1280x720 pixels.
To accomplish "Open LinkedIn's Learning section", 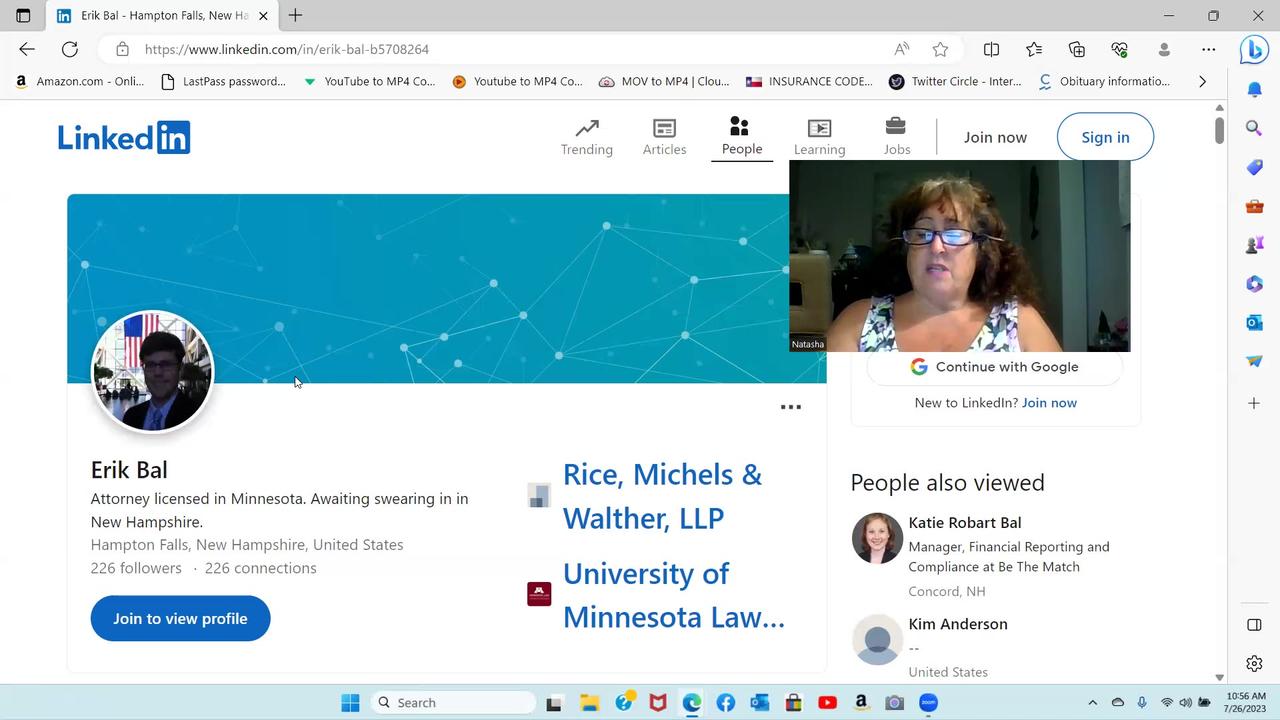I will click(x=819, y=136).
